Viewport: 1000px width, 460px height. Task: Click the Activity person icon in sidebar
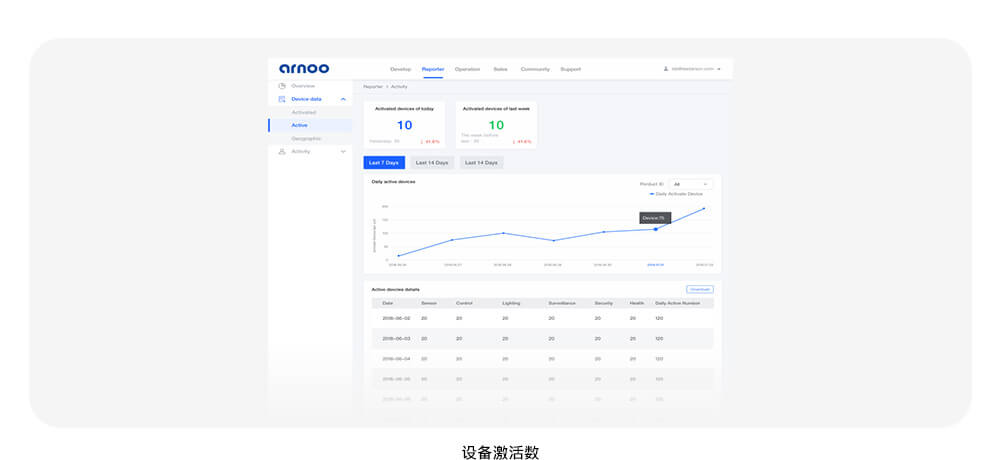282,152
